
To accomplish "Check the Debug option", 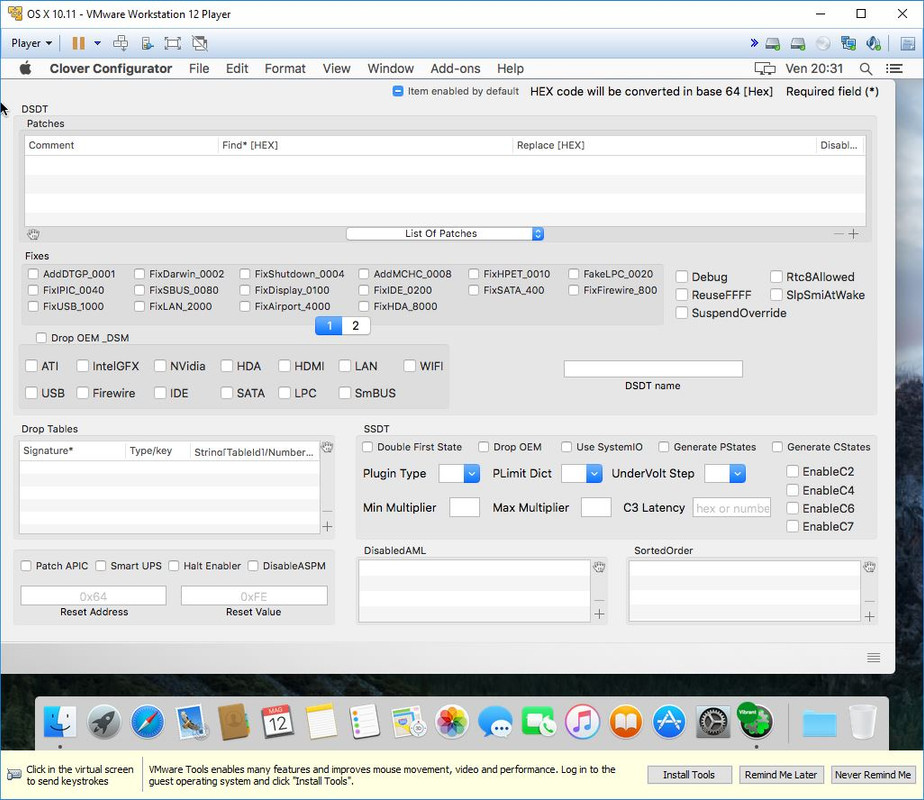I will 682,277.
